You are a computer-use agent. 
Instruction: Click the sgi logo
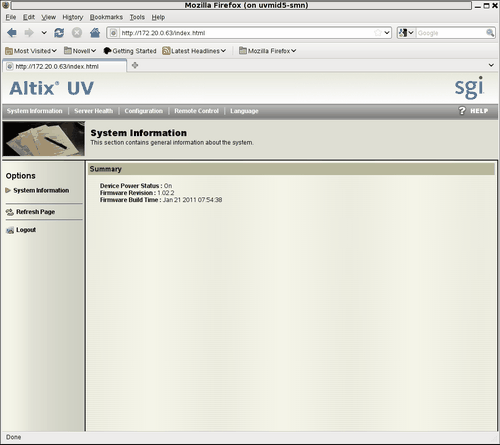click(469, 88)
